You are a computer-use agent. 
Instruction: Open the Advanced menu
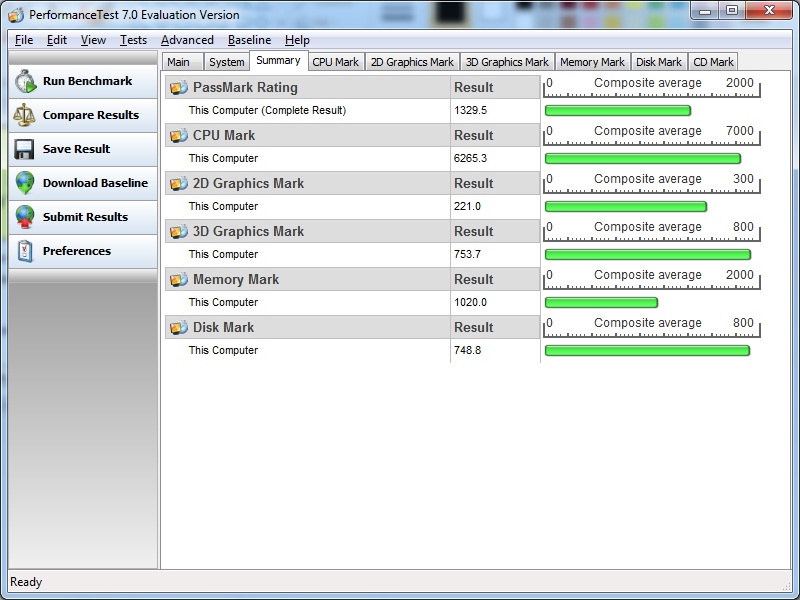[187, 40]
